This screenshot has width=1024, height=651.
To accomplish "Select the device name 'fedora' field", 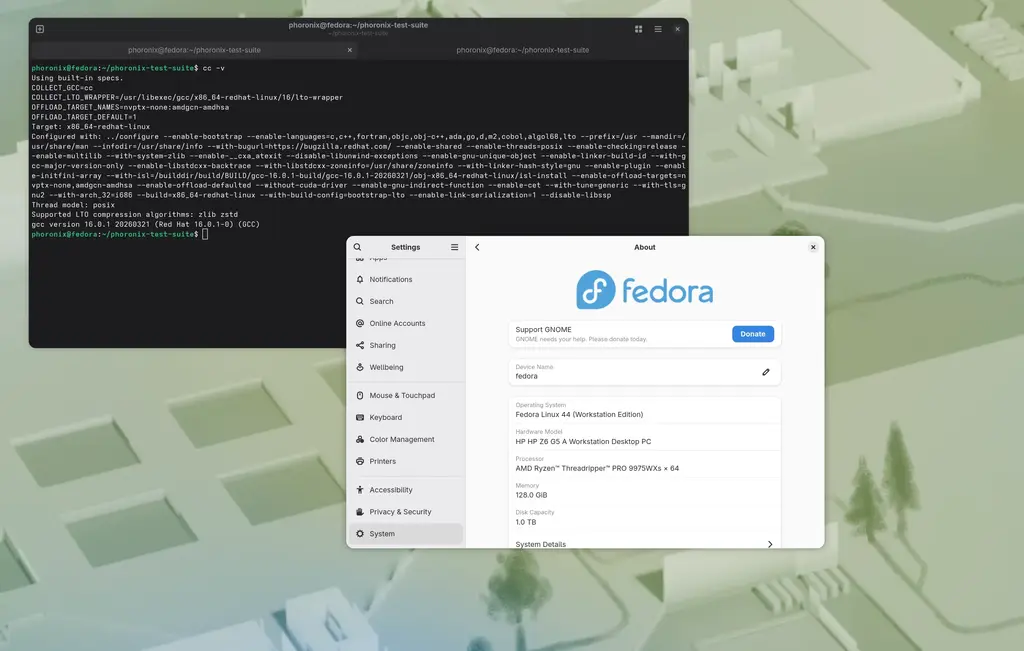I will [645, 372].
